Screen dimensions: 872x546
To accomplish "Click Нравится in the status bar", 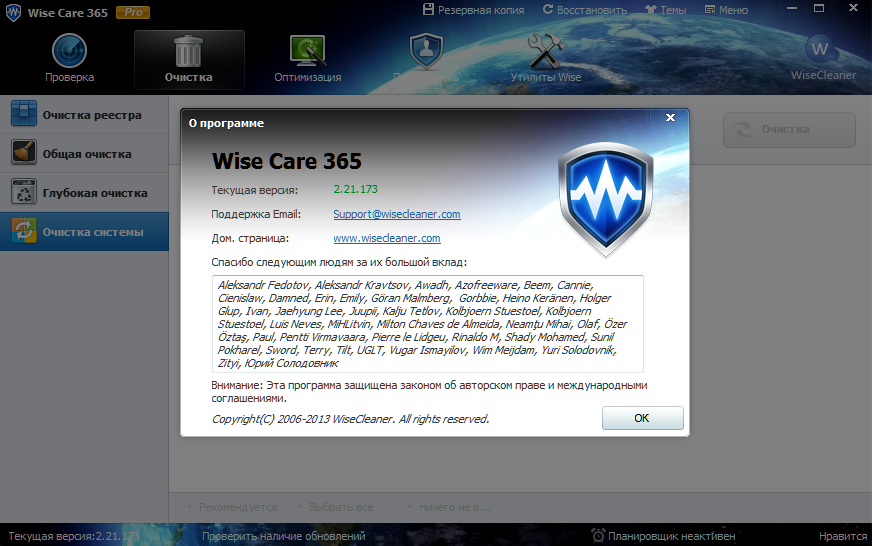I will pyautogui.click(x=843, y=536).
